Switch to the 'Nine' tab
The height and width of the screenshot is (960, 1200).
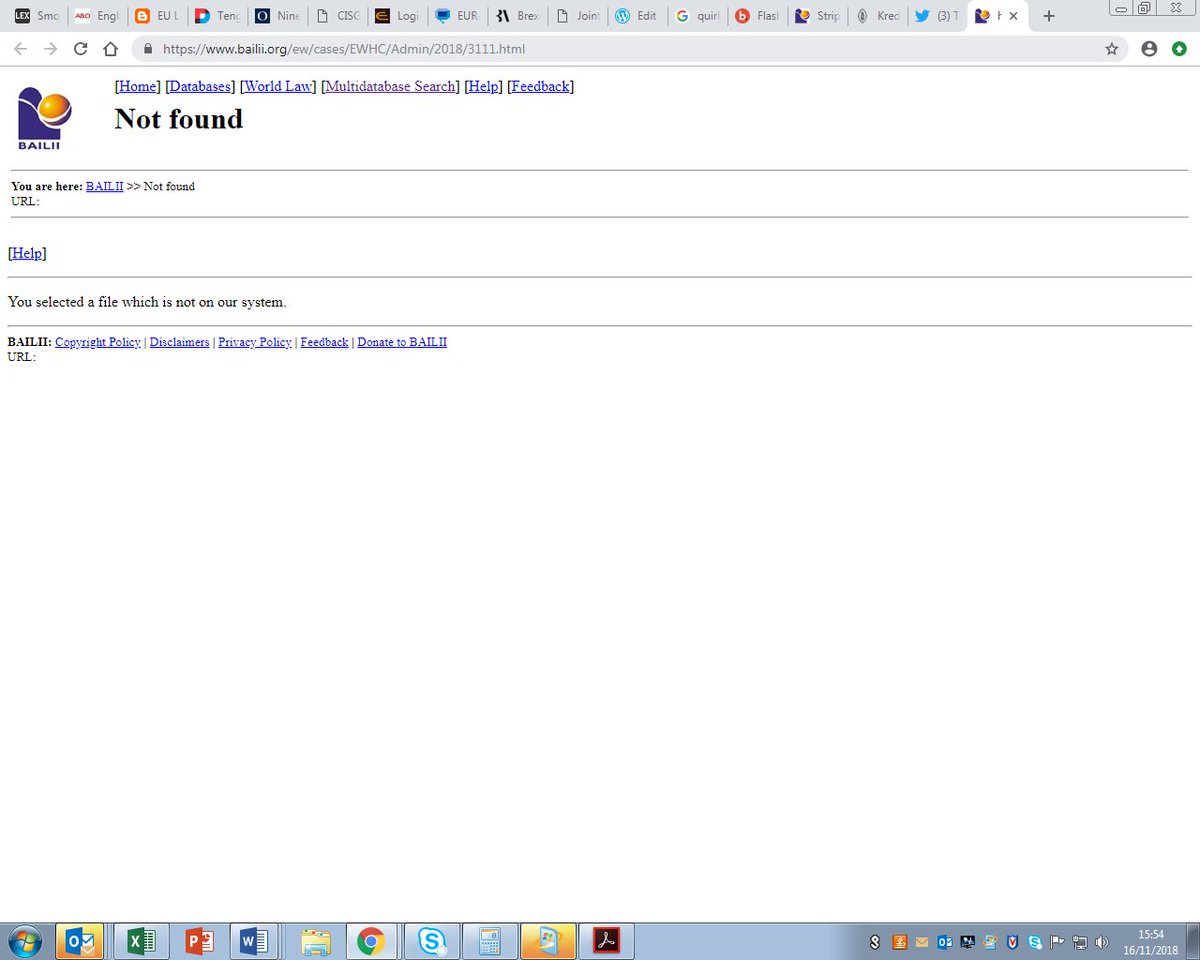point(277,16)
